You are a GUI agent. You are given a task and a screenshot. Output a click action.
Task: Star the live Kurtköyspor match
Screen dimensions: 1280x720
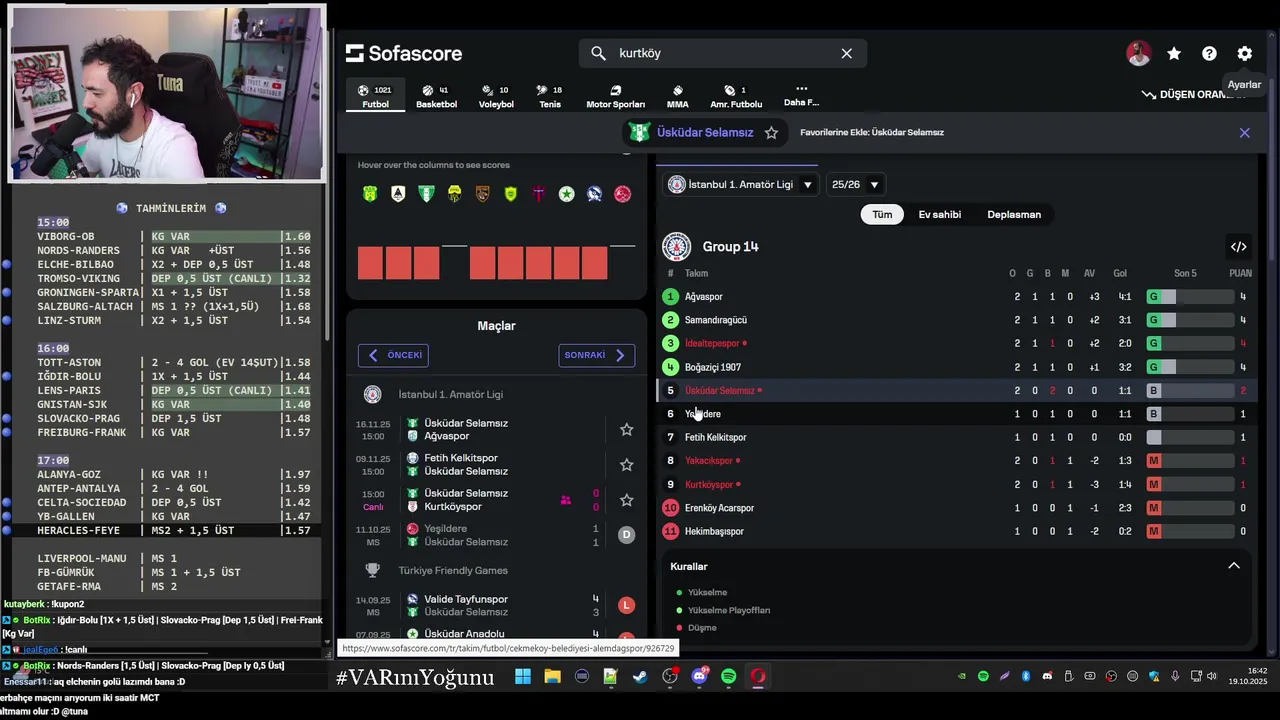[626, 499]
